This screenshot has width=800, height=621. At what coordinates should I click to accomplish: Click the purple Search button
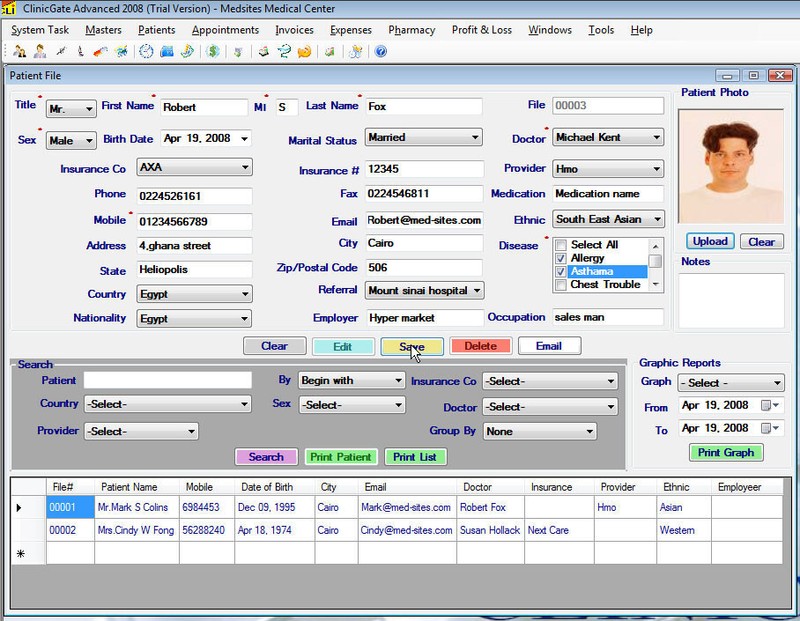[x=266, y=457]
